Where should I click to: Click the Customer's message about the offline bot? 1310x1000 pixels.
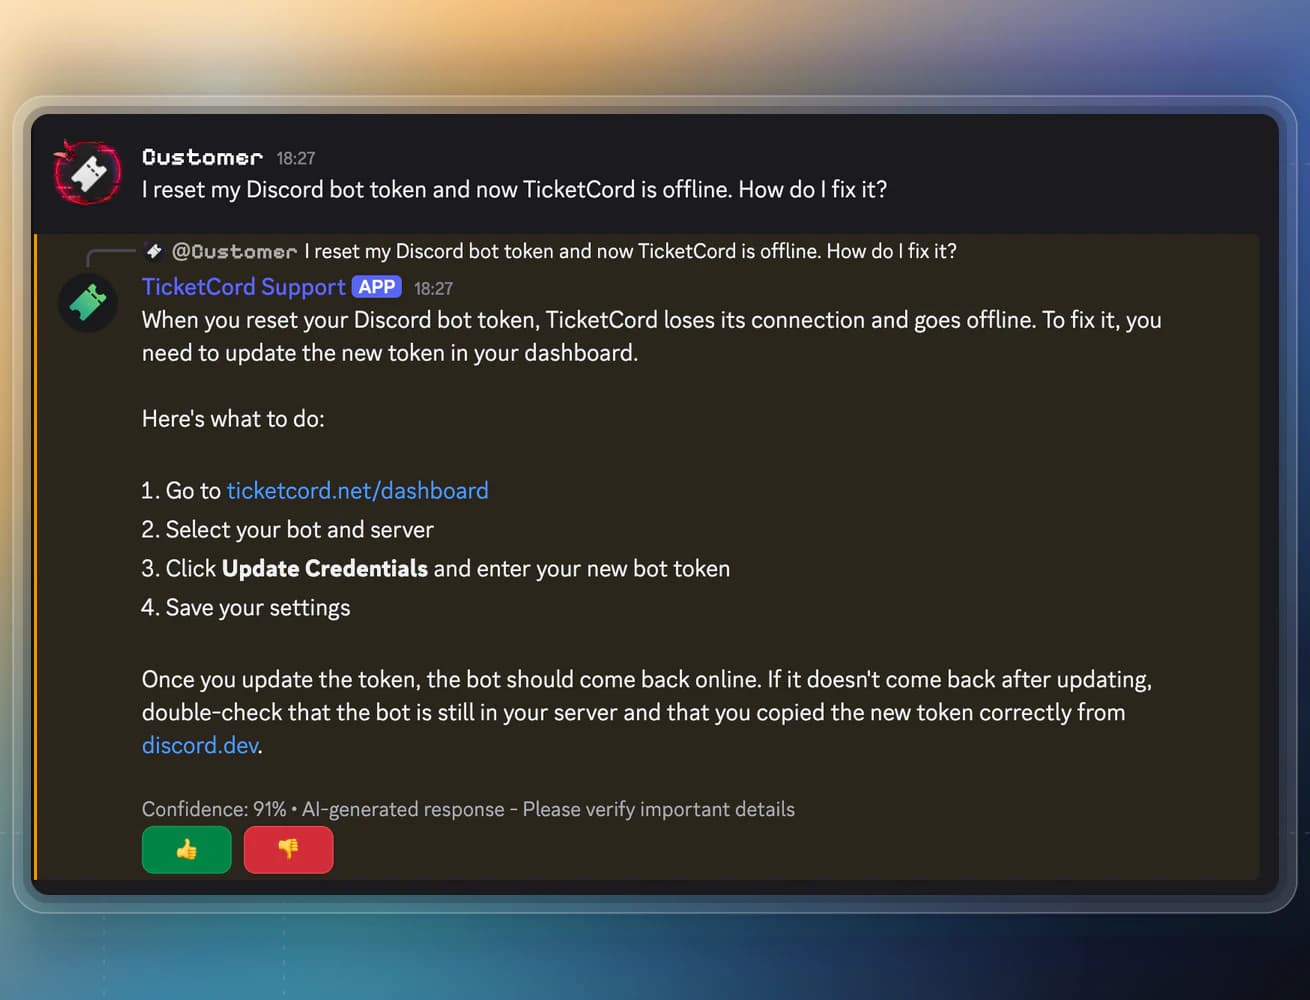pos(514,189)
